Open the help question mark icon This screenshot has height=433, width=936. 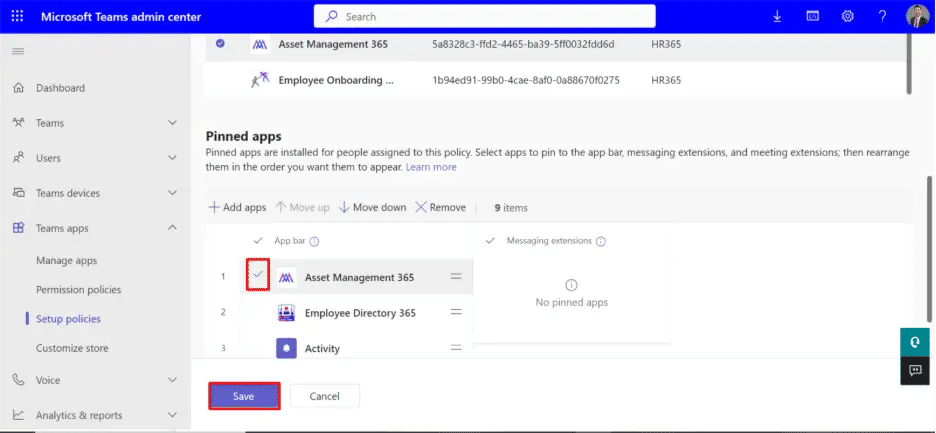[882, 16]
